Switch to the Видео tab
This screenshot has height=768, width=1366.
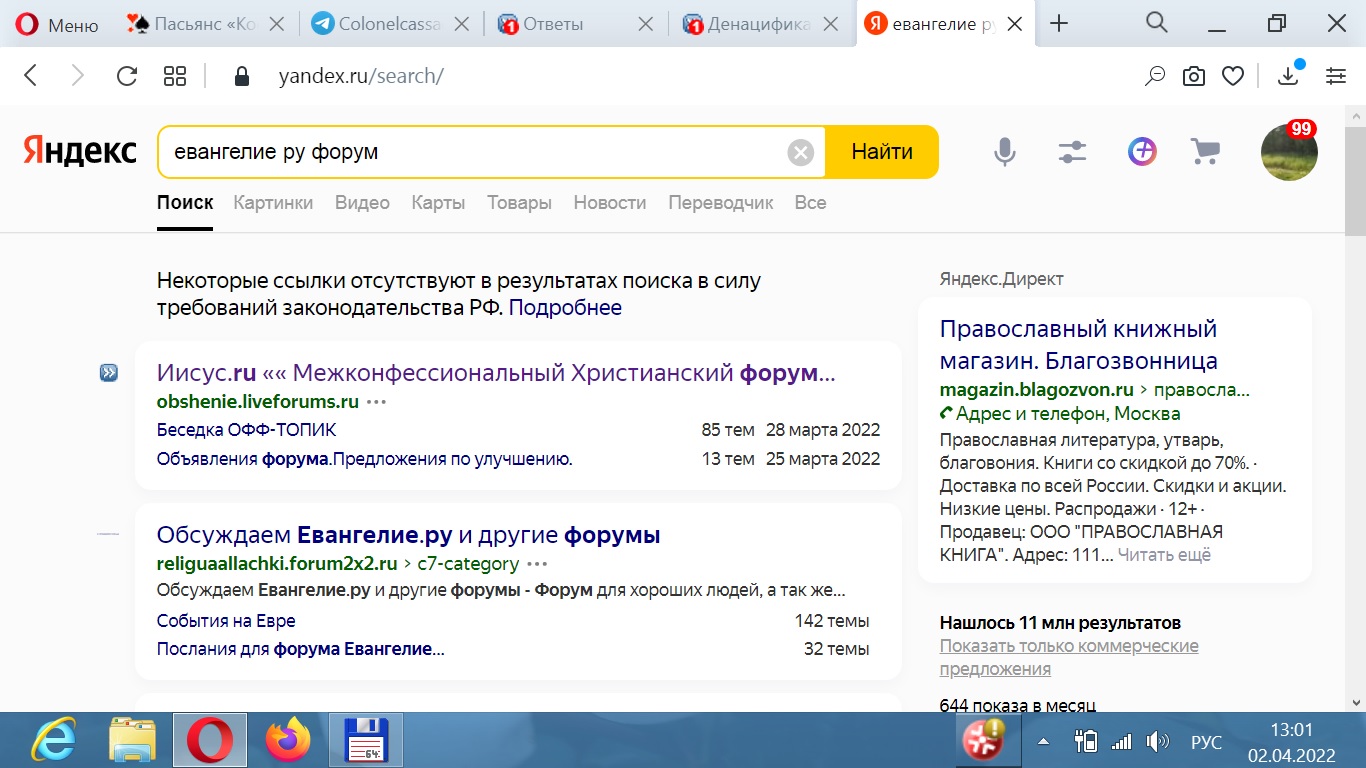tap(362, 203)
